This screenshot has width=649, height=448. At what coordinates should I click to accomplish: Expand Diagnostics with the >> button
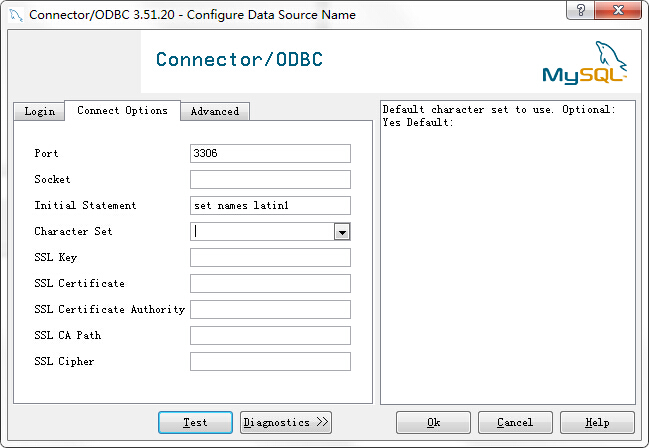point(286,422)
